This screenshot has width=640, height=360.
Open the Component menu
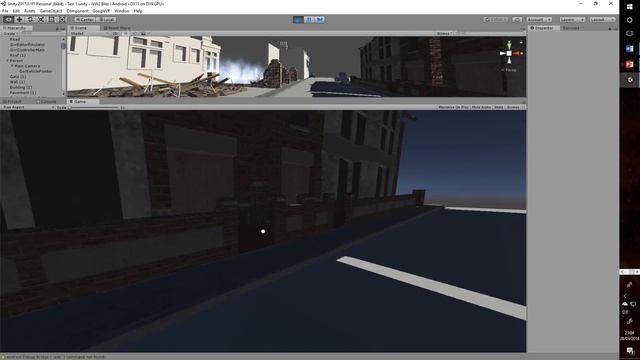[77, 11]
